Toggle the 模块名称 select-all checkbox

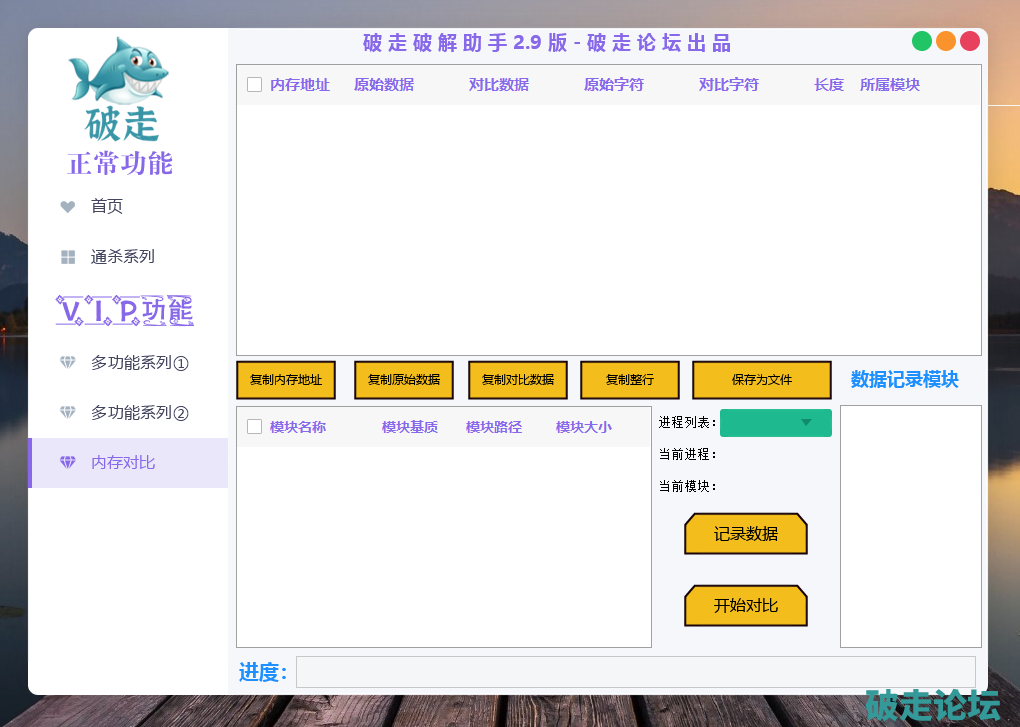click(x=255, y=427)
